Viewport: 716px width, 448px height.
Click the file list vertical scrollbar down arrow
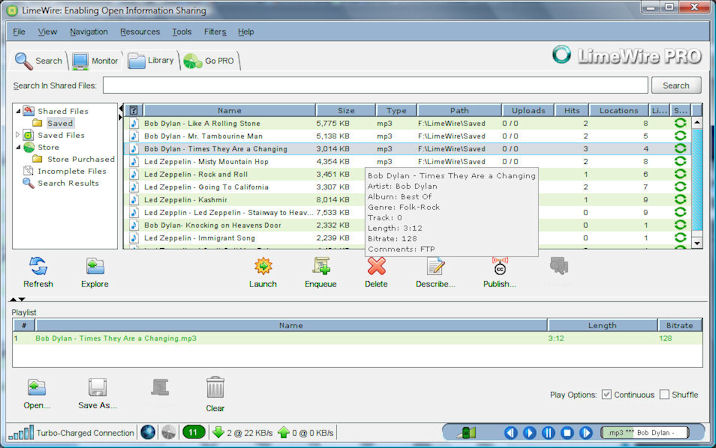[697, 243]
